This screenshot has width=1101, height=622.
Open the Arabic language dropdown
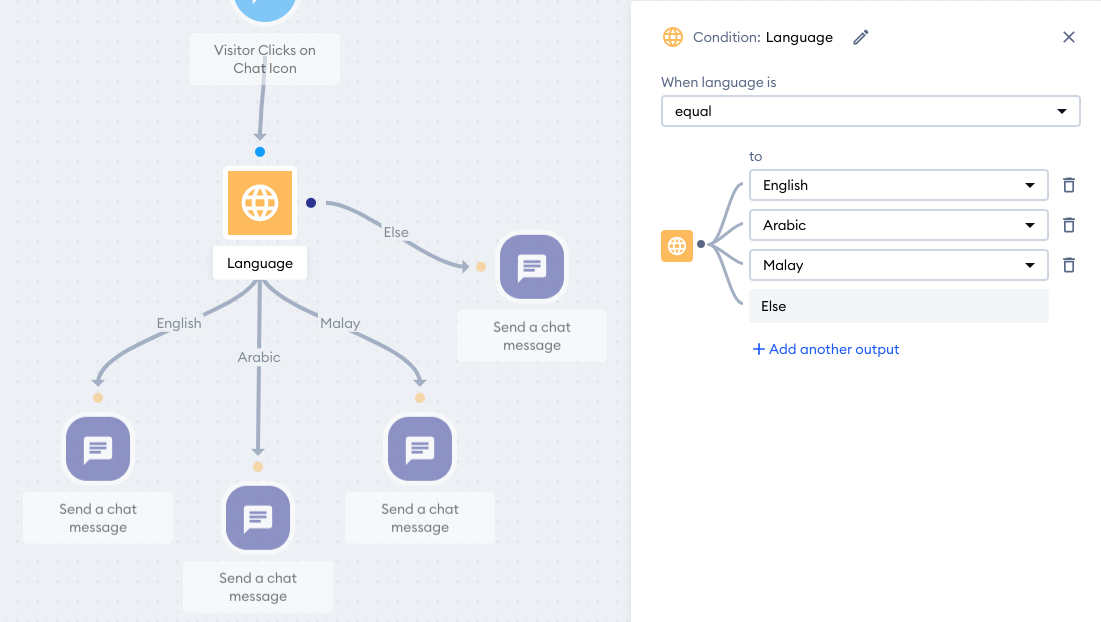[x=899, y=225]
